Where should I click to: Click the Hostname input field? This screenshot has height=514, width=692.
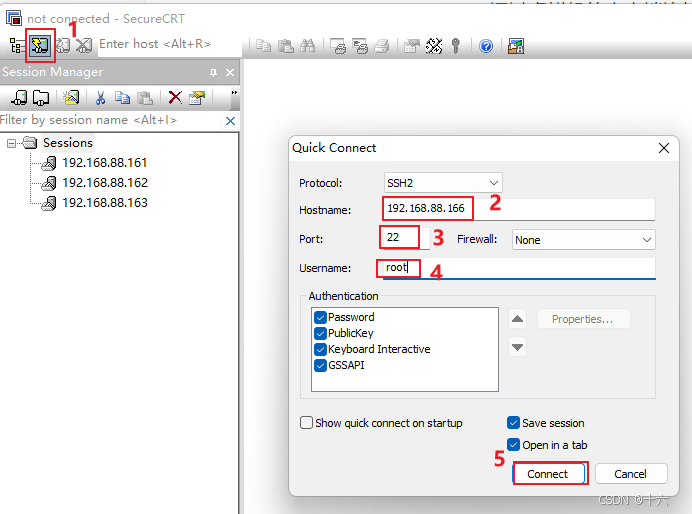[x=519, y=209]
